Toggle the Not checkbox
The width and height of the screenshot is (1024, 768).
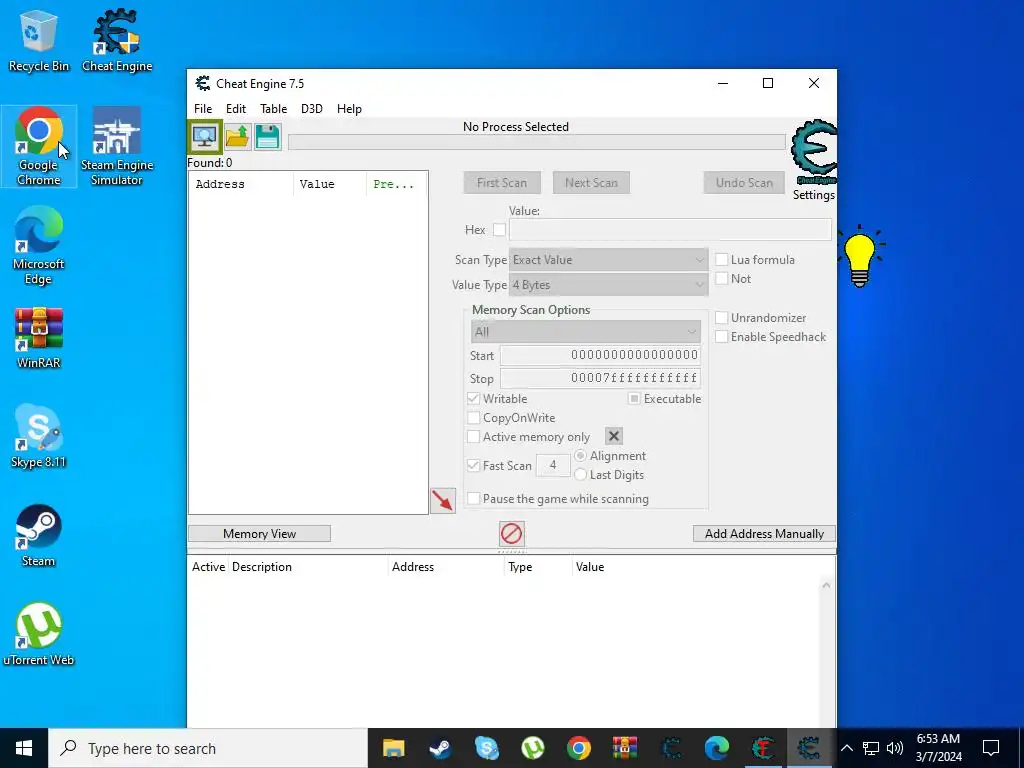[x=722, y=279]
